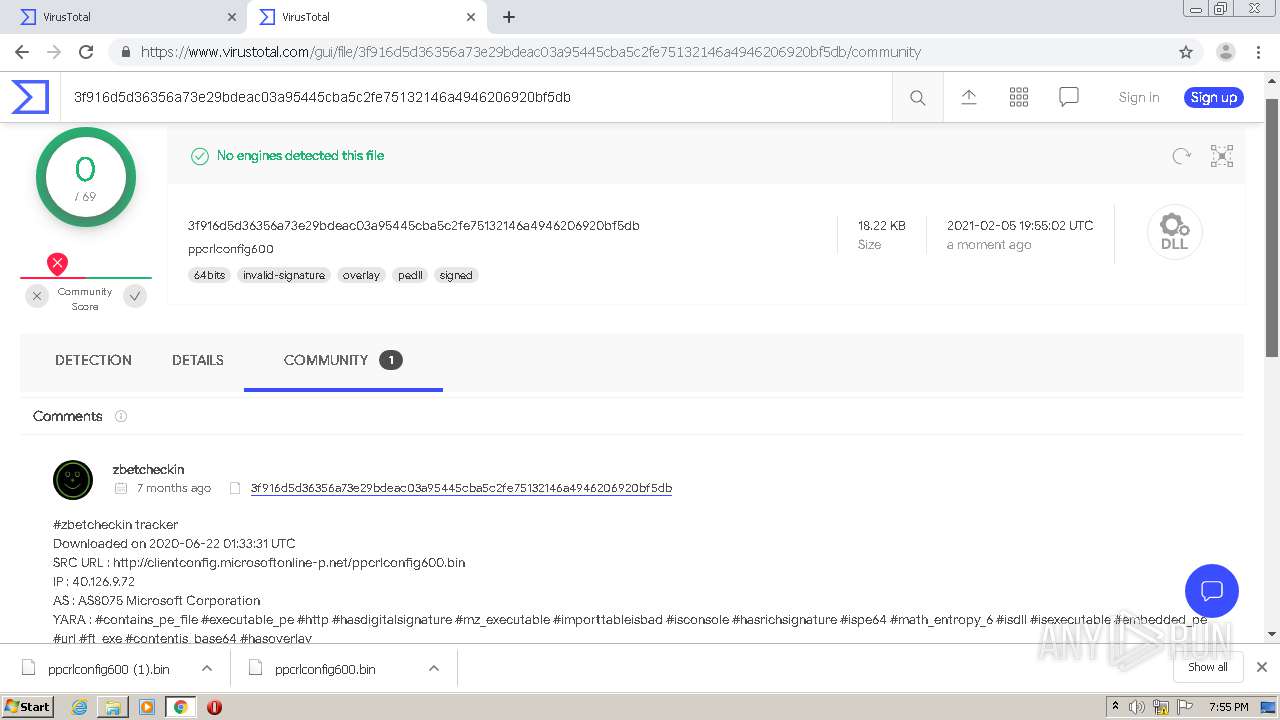Reload the page in Chrome
This screenshot has height=720, width=1280.
coord(86,52)
